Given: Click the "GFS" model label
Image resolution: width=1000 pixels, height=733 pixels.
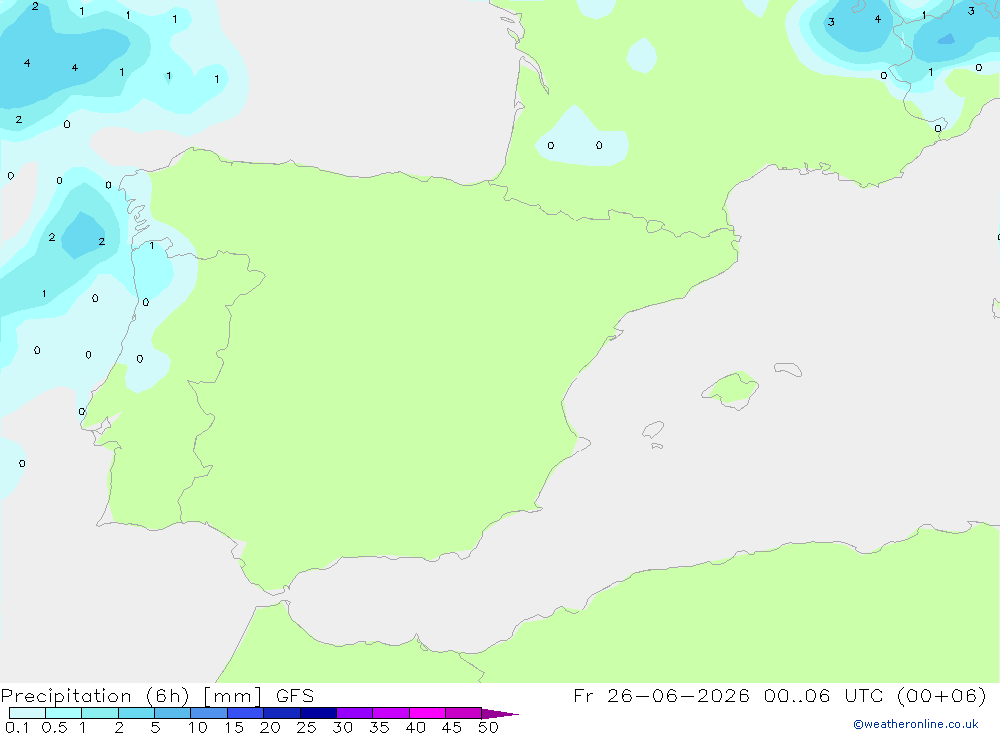Looking at the screenshot, I should point(295,696).
